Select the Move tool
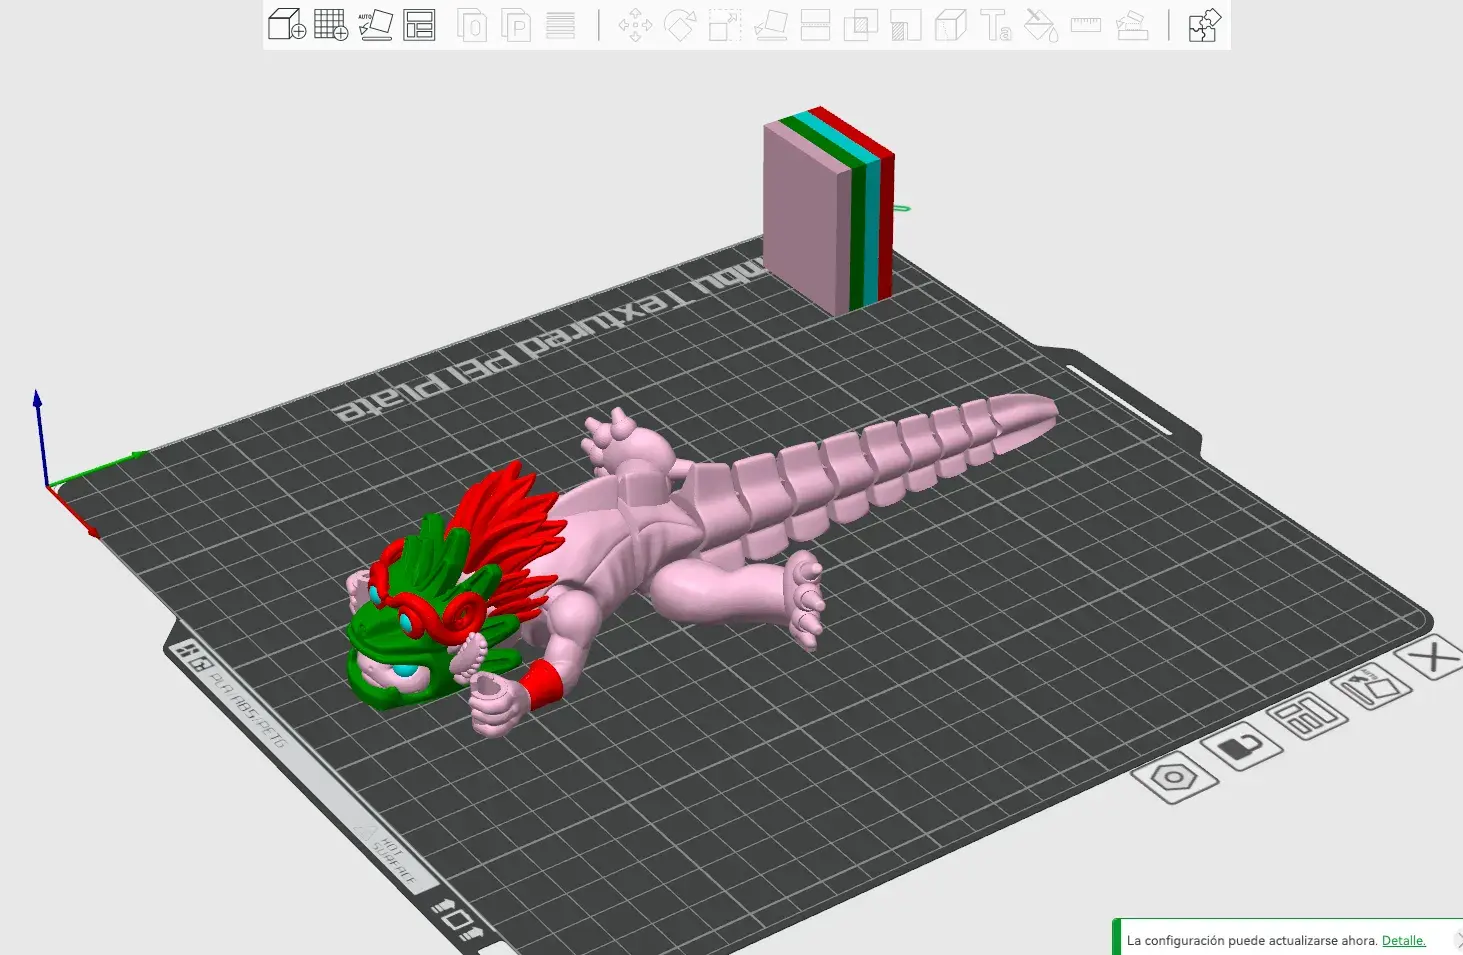1463x955 pixels. click(635, 24)
